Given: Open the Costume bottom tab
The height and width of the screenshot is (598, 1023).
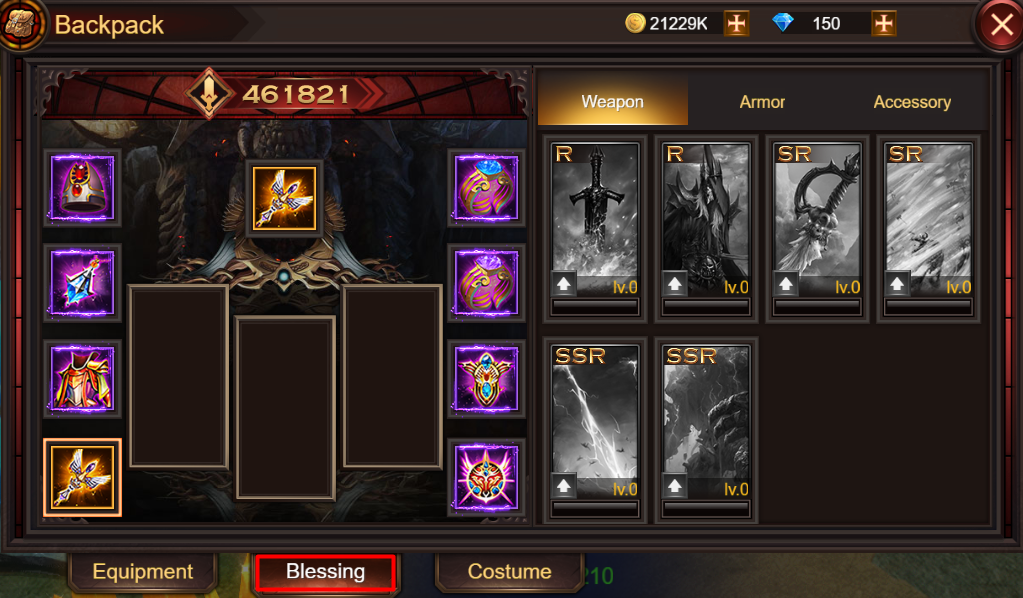Looking at the screenshot, I should tap(510, 572).
